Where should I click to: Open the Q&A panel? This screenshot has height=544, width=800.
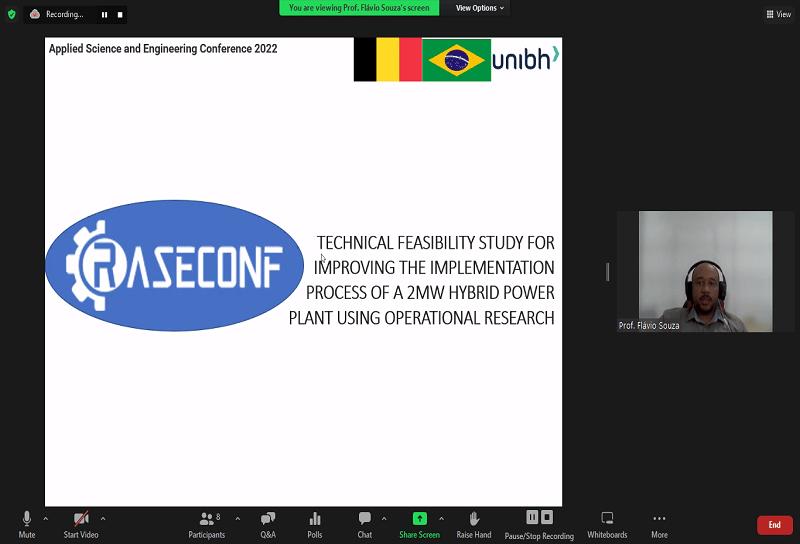click(x=268, y=525)
